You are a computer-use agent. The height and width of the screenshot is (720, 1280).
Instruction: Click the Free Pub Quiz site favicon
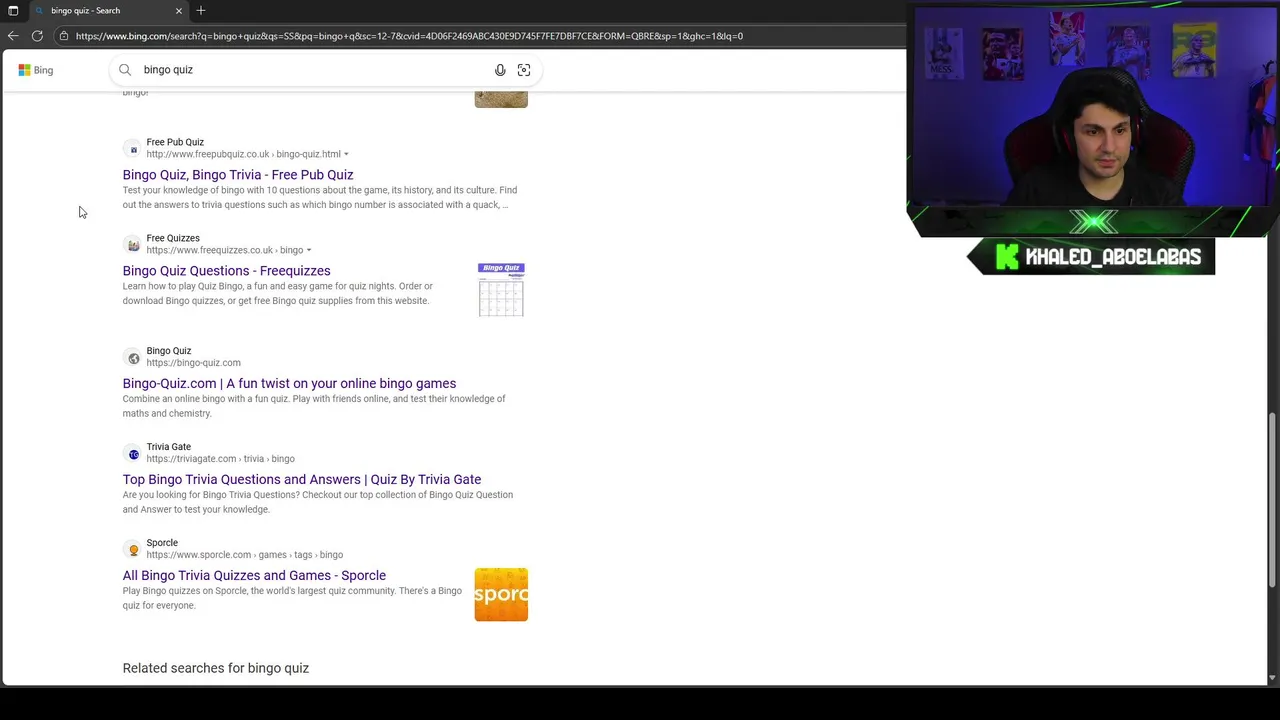tap(133, 149)
